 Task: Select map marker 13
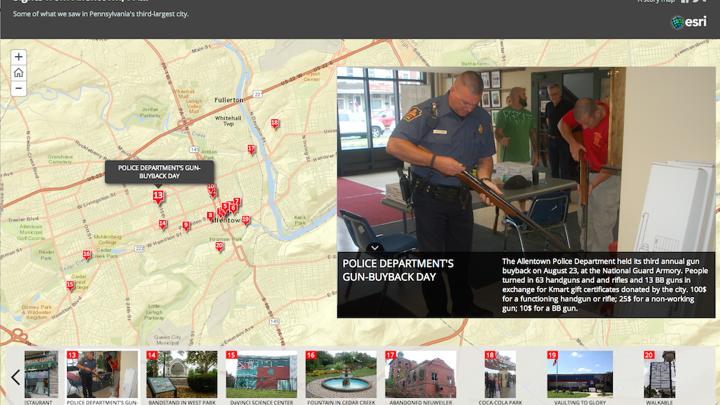(158, 197)
